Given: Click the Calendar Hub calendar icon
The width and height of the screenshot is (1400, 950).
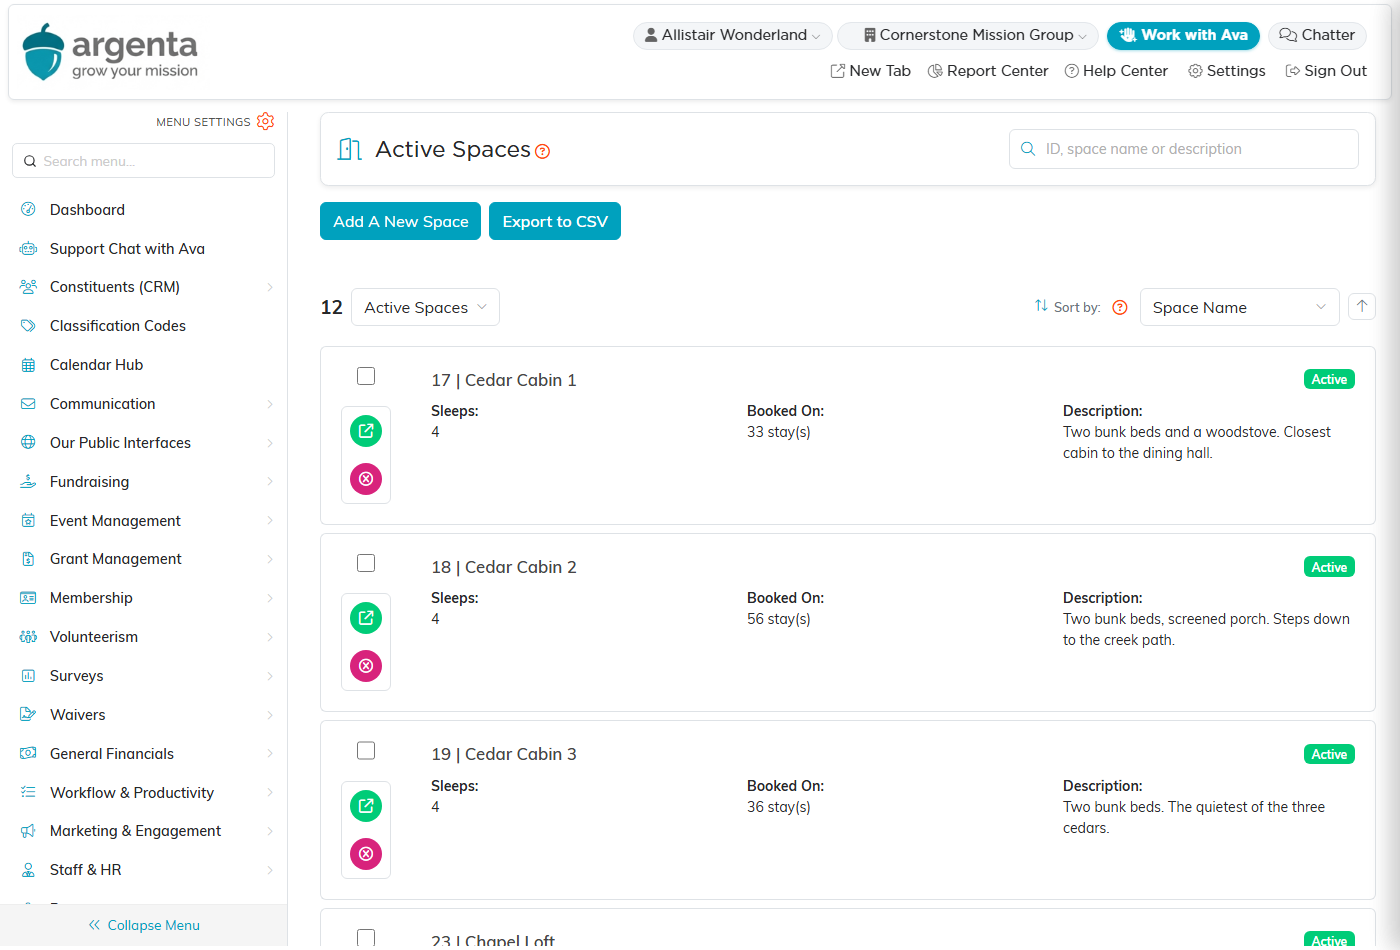Looking at the screenshot, I should coord(28,365).
